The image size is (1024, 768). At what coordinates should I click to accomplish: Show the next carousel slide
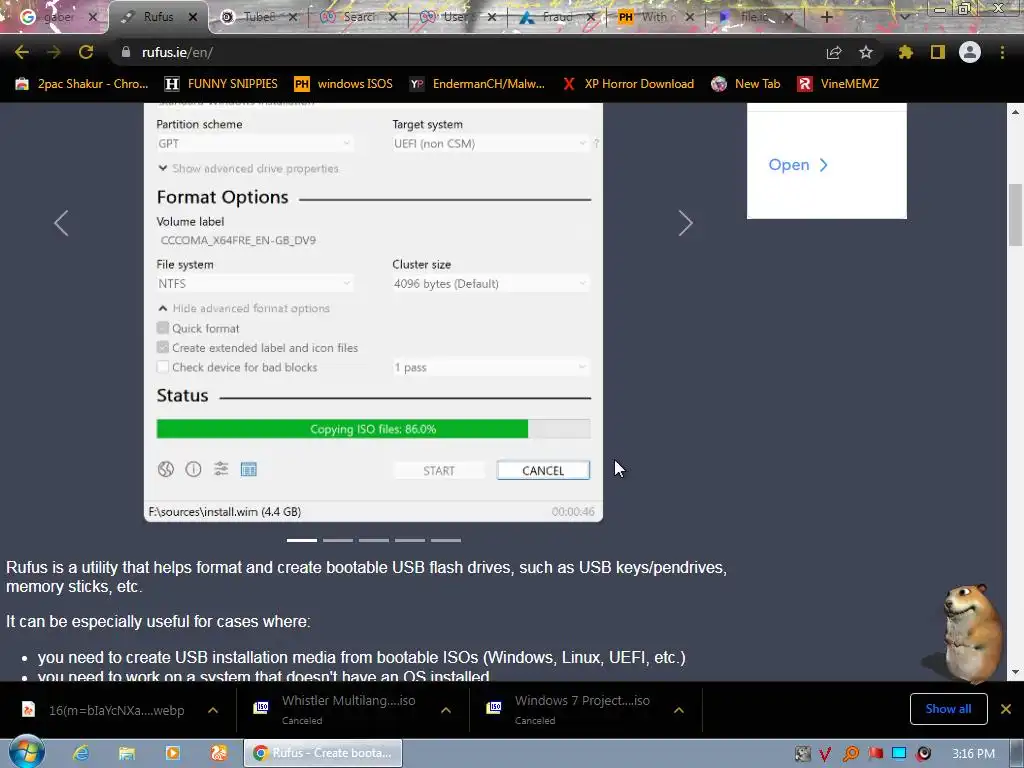(x=685, y=223)
